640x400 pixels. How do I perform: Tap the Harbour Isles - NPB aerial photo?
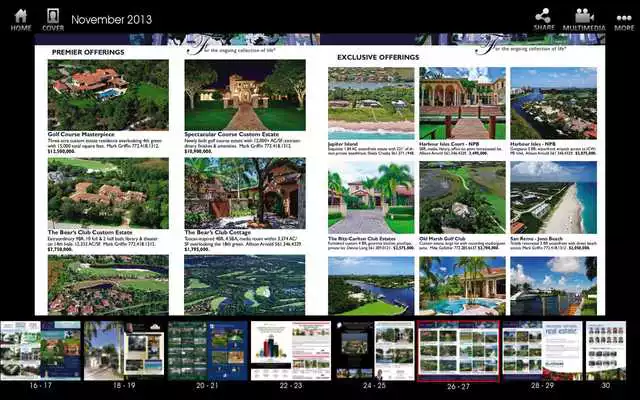click(x=553, y=103)
